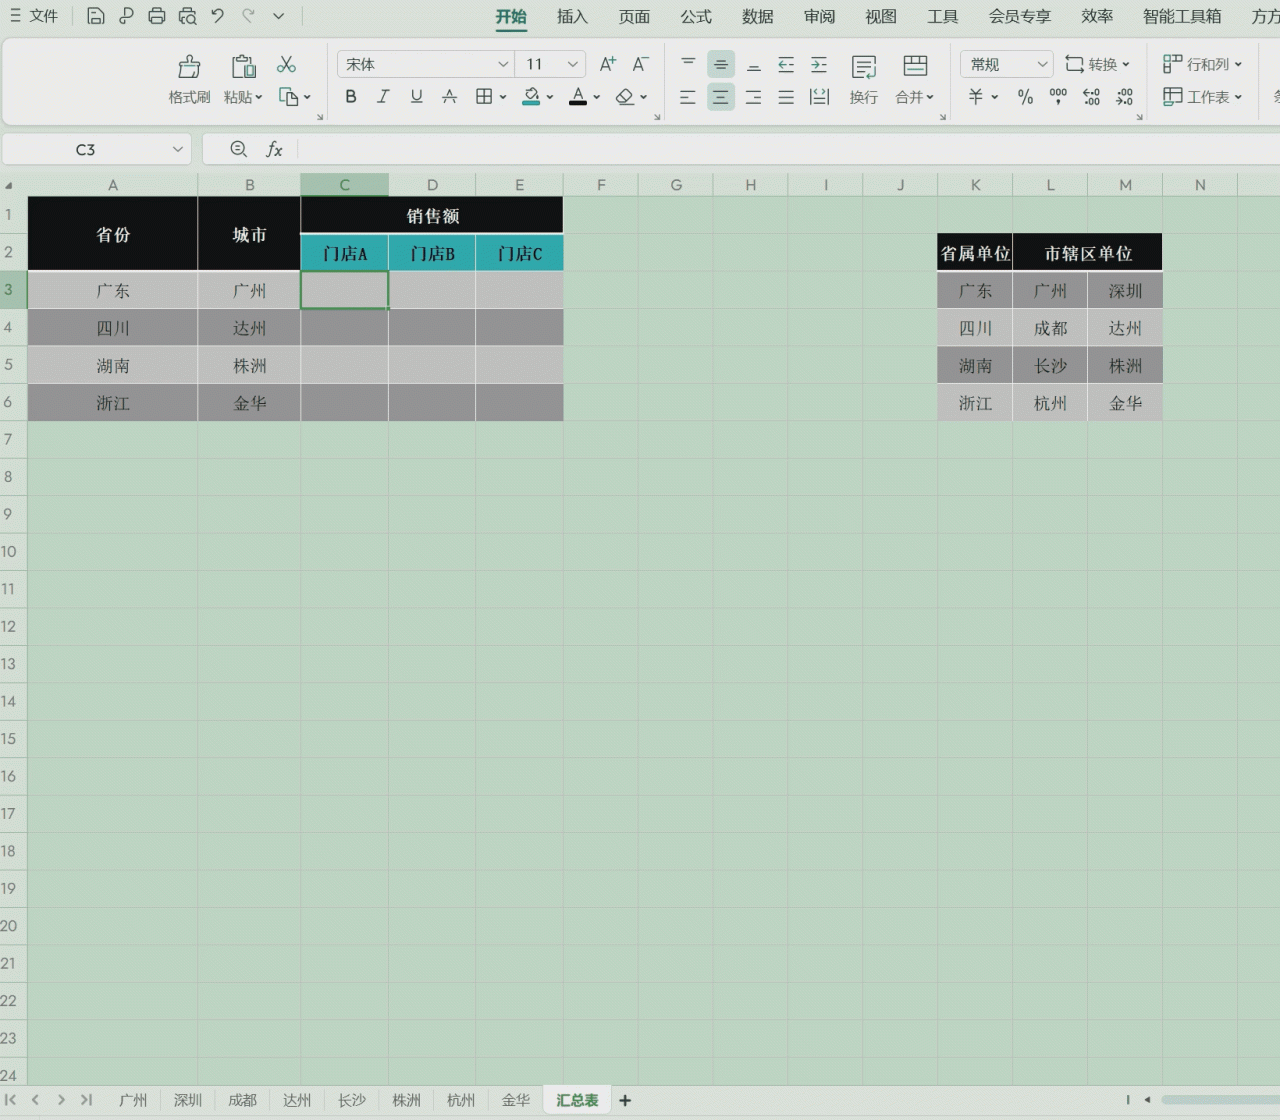Open the 文件 (File) menu
This screenshot has width=1280, height=1120.
[x=34, y=16]
